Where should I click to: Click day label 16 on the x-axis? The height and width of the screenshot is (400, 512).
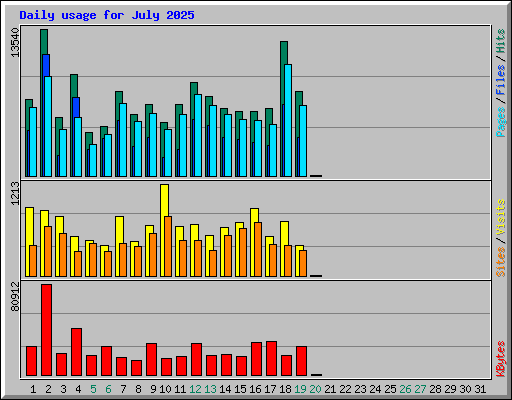[255, 389]
